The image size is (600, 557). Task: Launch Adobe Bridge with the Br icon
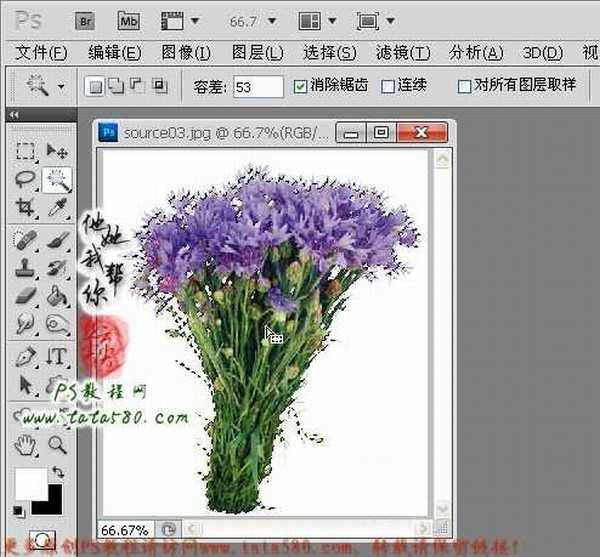coord(84,20)
